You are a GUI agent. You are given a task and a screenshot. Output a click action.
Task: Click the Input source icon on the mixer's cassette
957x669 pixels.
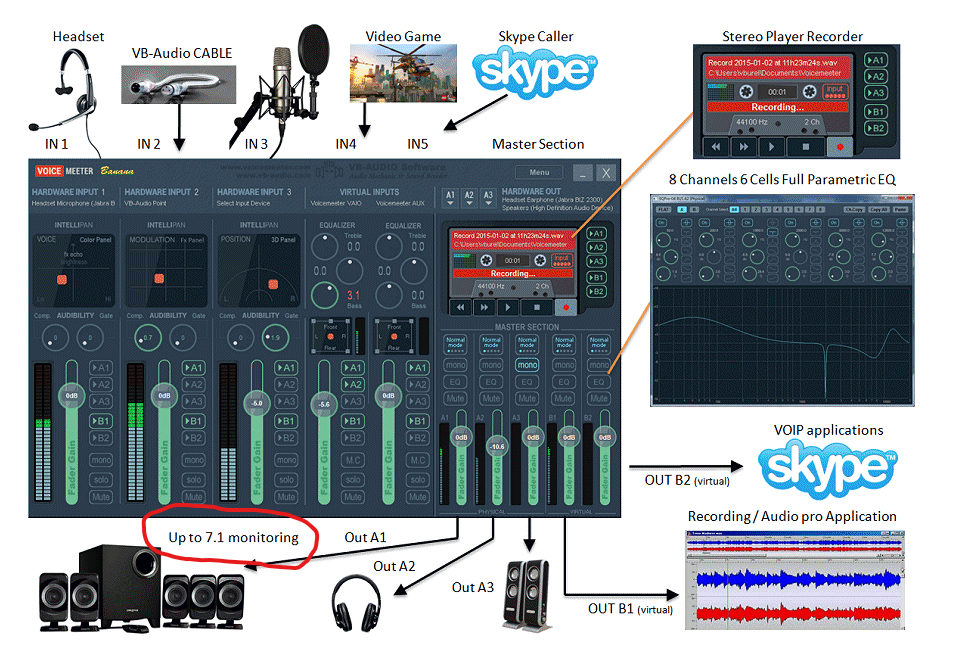coord(562,258)
